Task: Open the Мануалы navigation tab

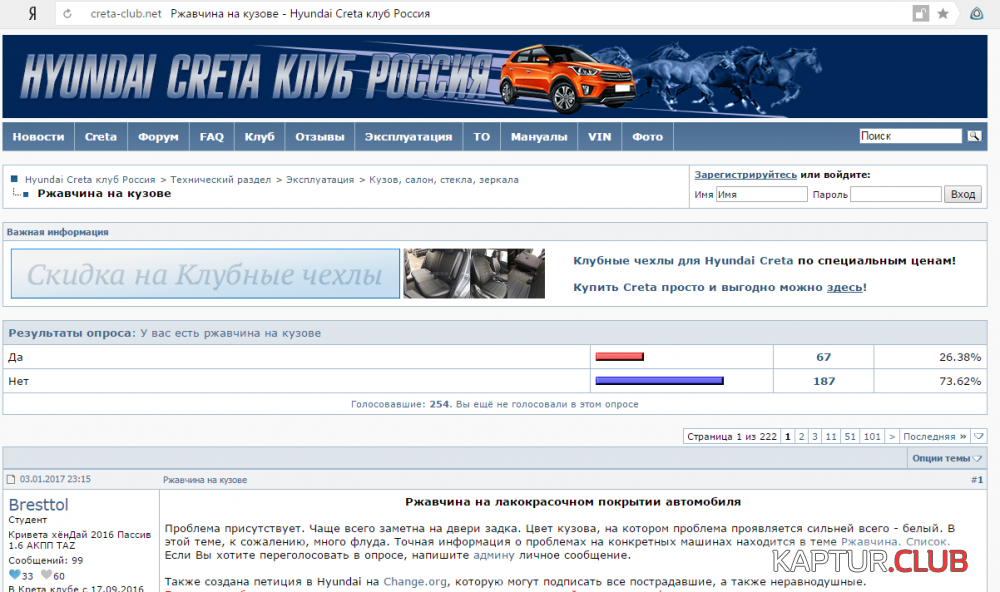Action: coord(538,137)
